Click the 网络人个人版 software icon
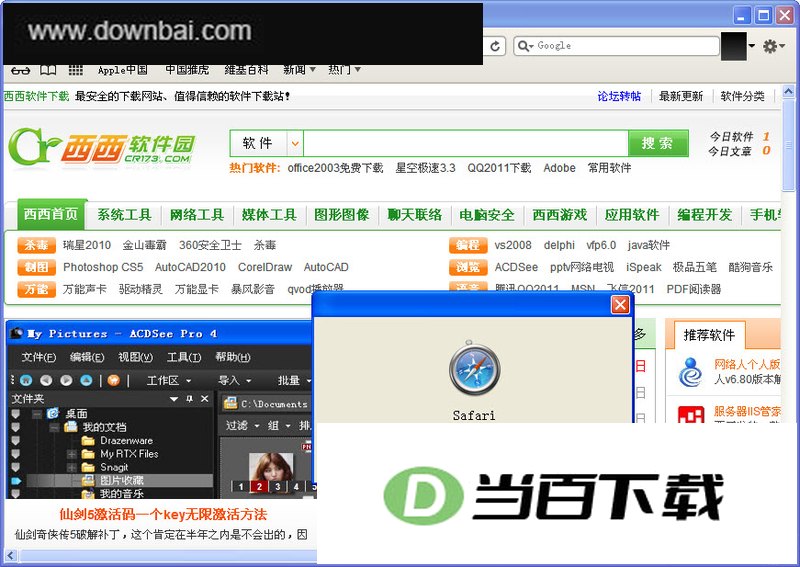Image resolution: width=800 pixels, height=567 pixels. [x=690, y=372]
